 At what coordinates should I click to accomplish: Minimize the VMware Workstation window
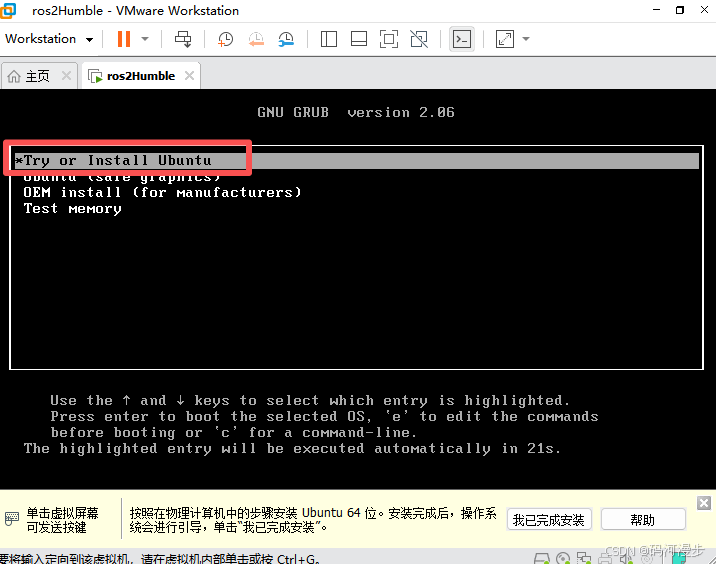click(657, 10)
